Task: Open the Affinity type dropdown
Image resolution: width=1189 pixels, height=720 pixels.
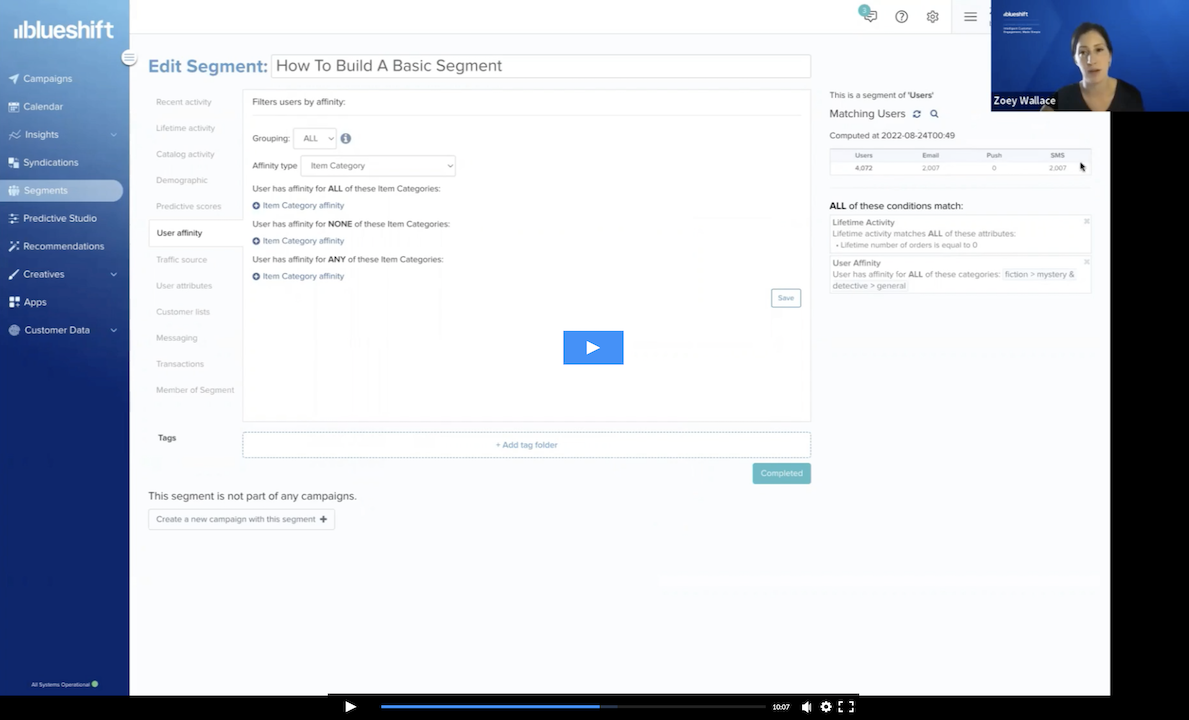Action: (378, 166)
